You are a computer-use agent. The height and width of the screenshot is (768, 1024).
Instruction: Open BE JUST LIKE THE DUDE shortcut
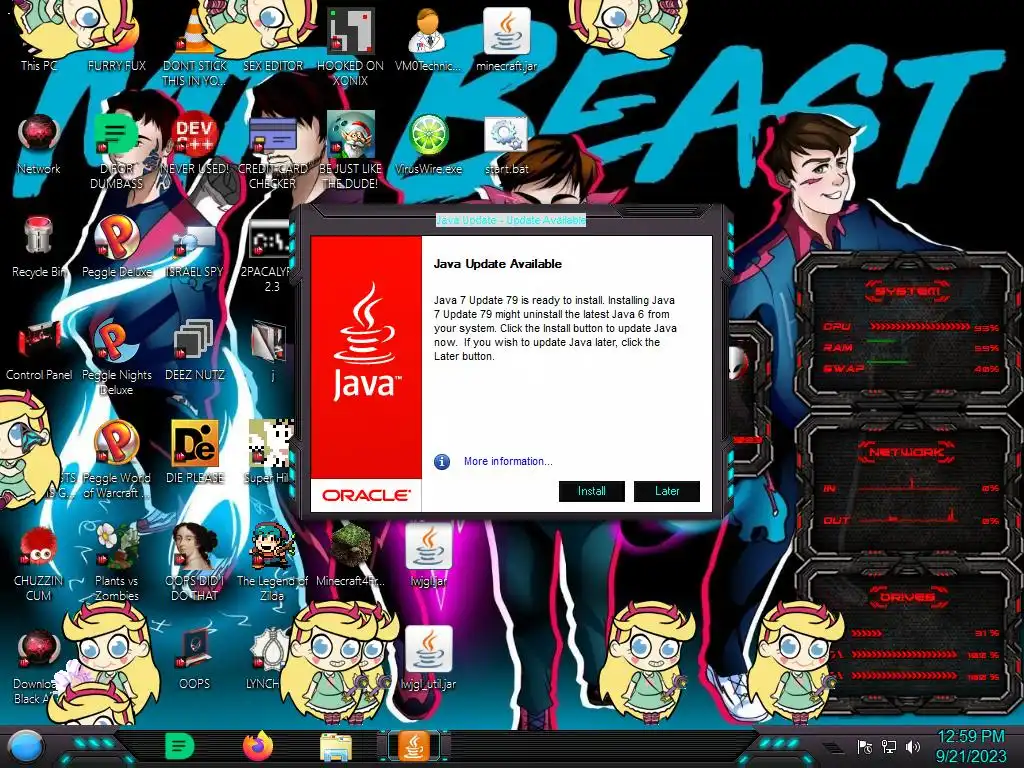click(351, 150)
